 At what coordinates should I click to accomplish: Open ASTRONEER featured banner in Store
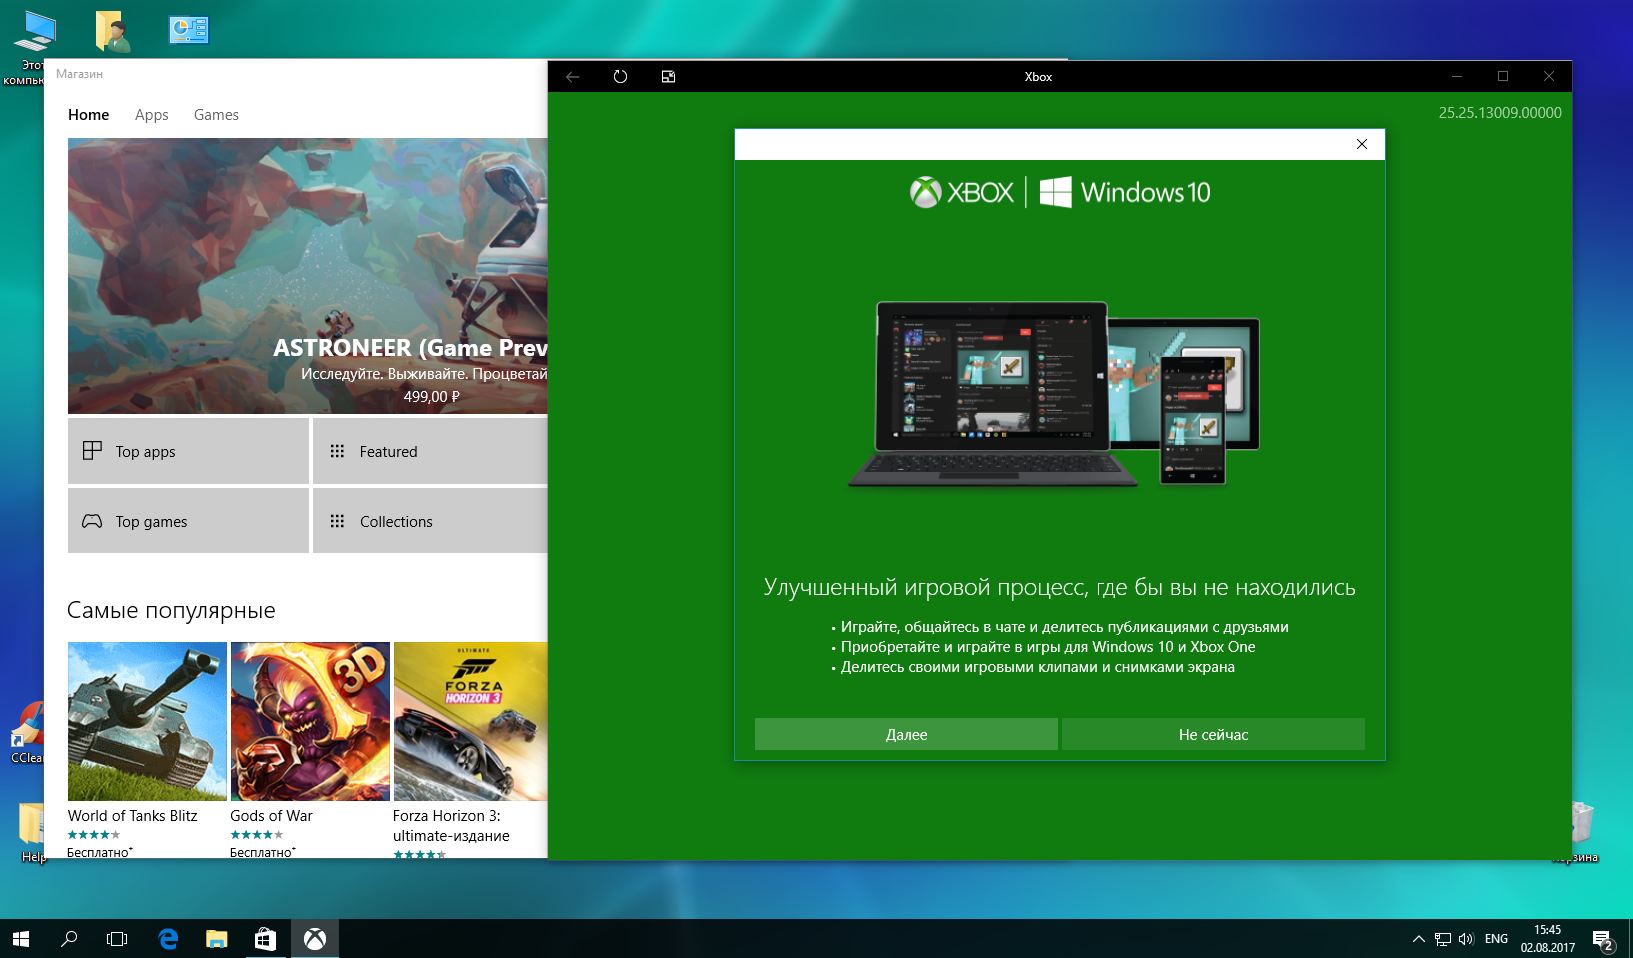point(308,276)
